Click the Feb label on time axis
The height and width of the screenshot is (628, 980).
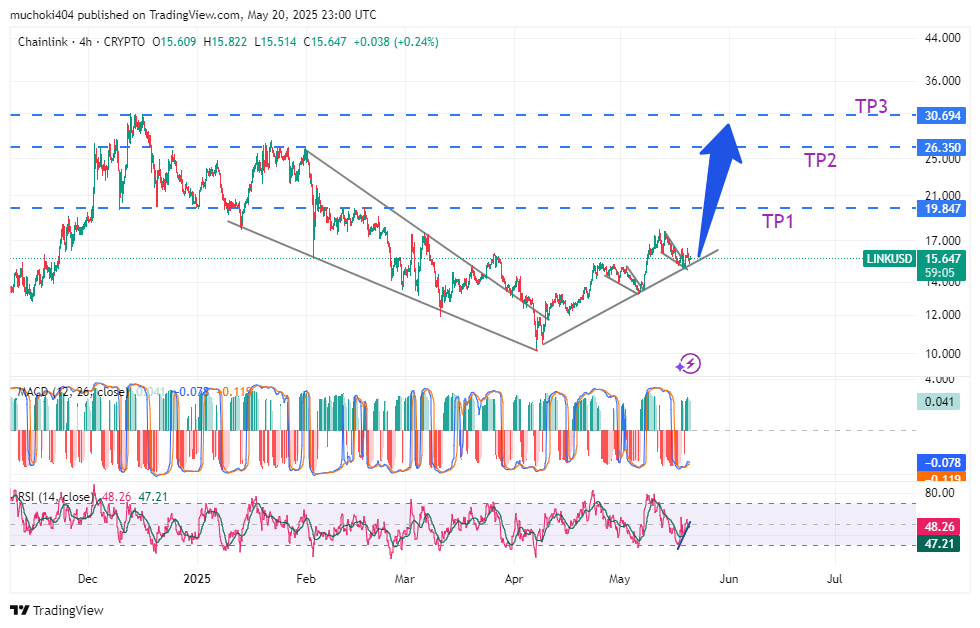306,579
